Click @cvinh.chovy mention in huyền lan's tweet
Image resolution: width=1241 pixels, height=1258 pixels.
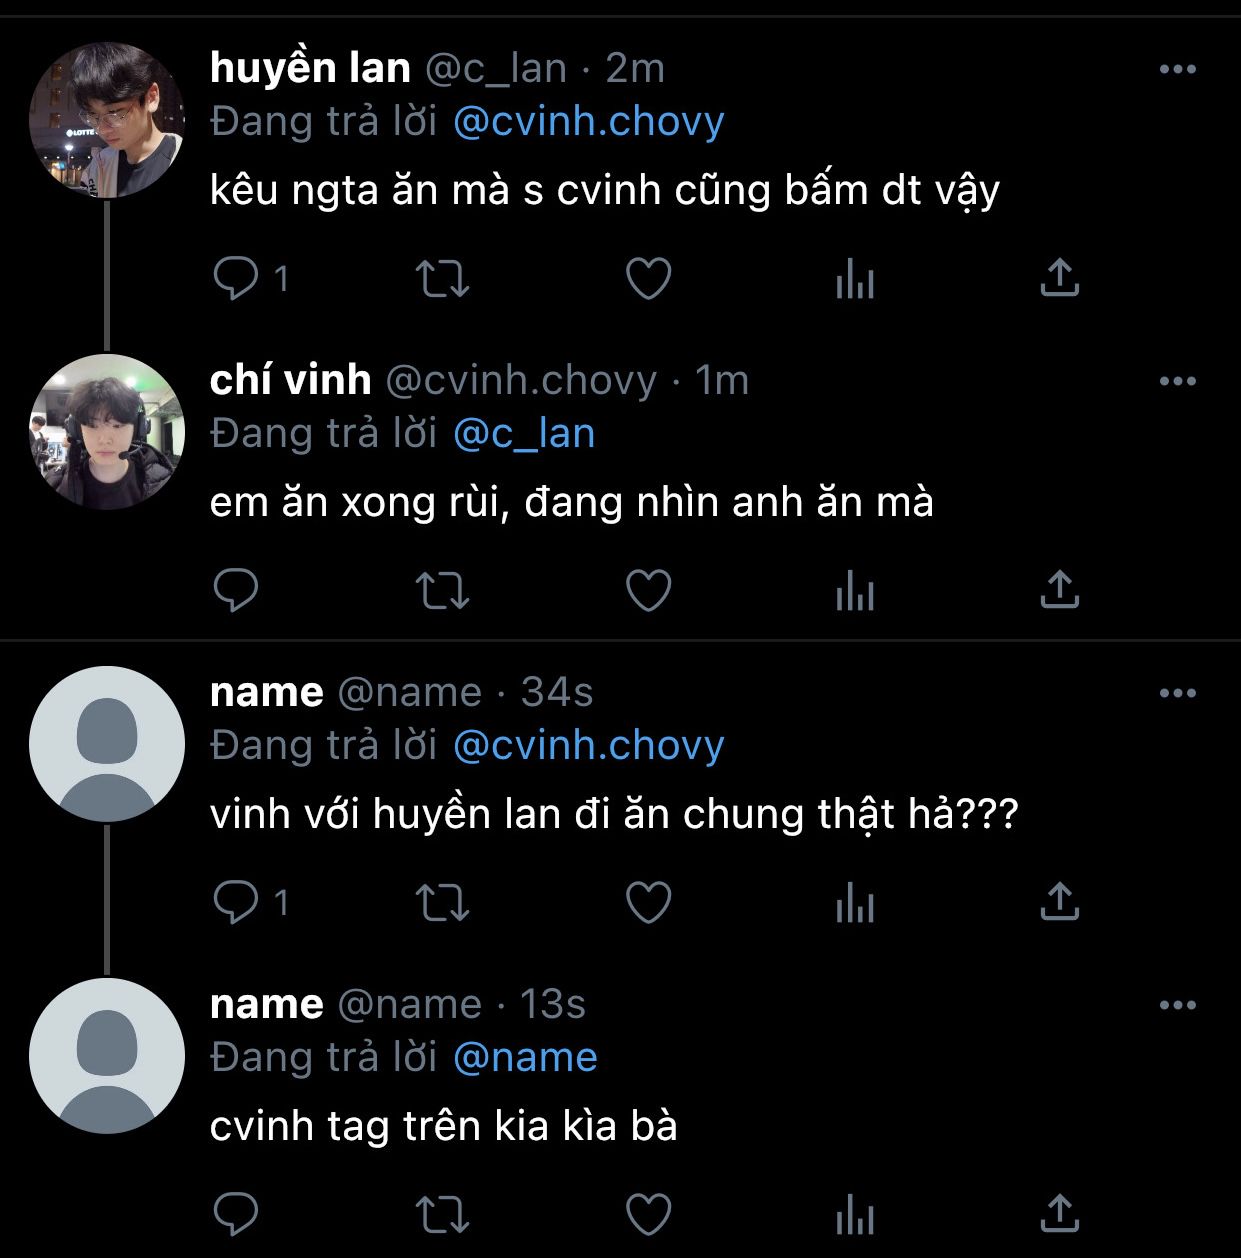click(588, 122)
